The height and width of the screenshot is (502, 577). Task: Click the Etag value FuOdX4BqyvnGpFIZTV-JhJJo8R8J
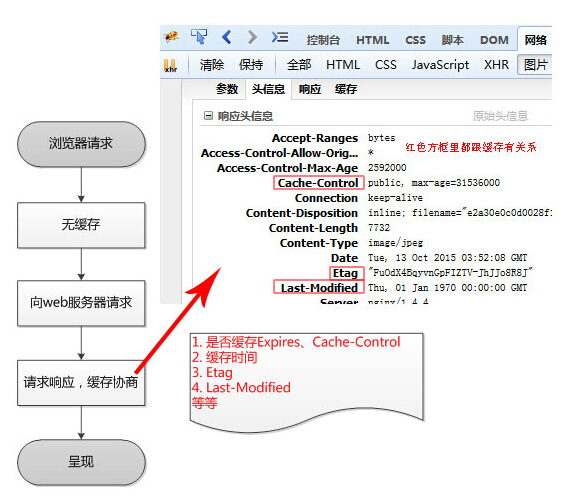(x=450, y=273)
